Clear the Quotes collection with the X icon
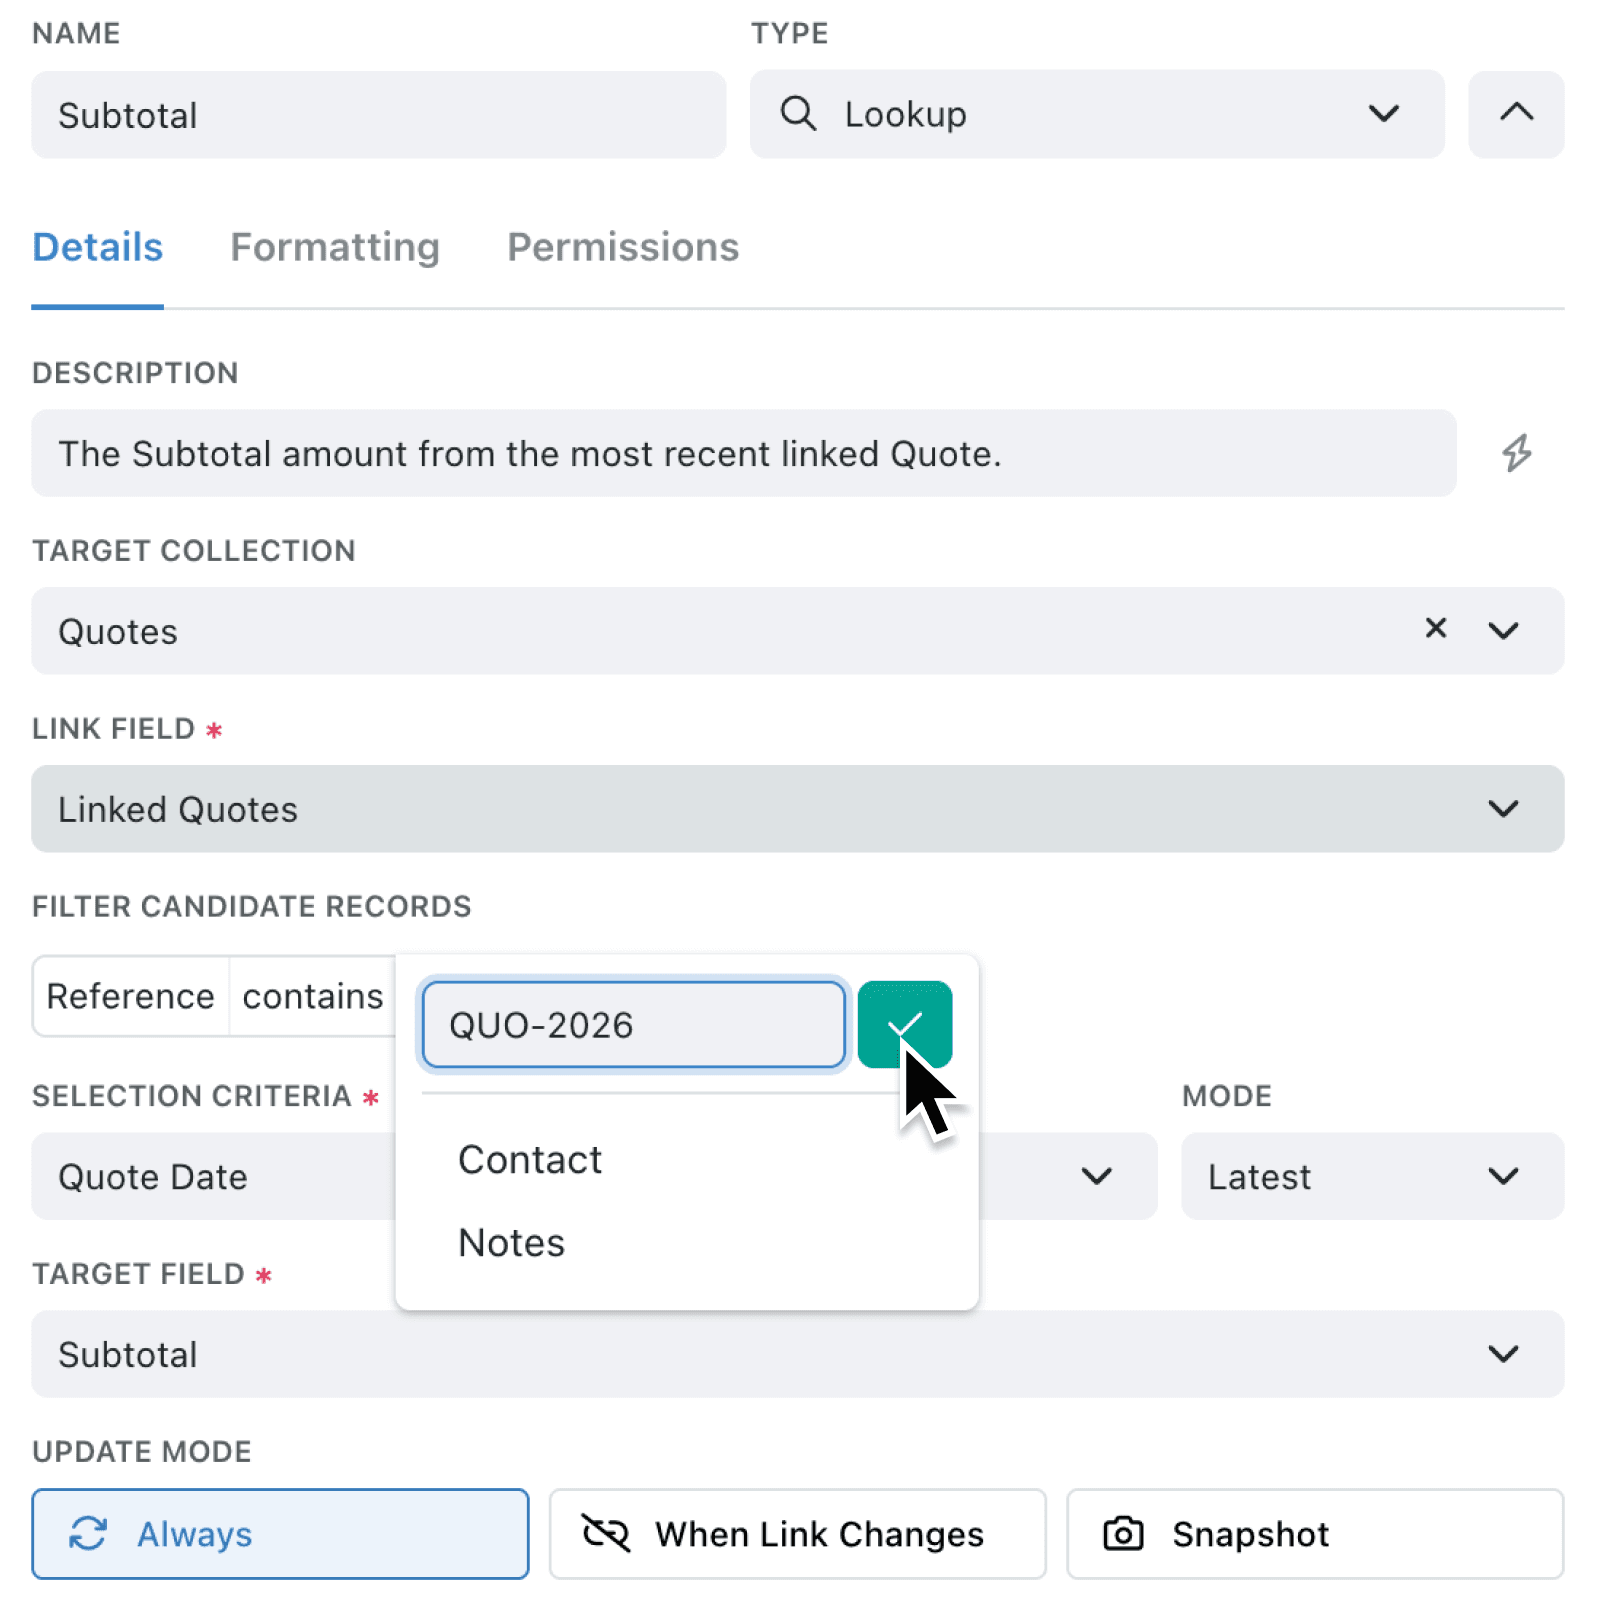Image resolution: width=1600 pixels, height=1600 pixels. click(x=1436, y=630)
